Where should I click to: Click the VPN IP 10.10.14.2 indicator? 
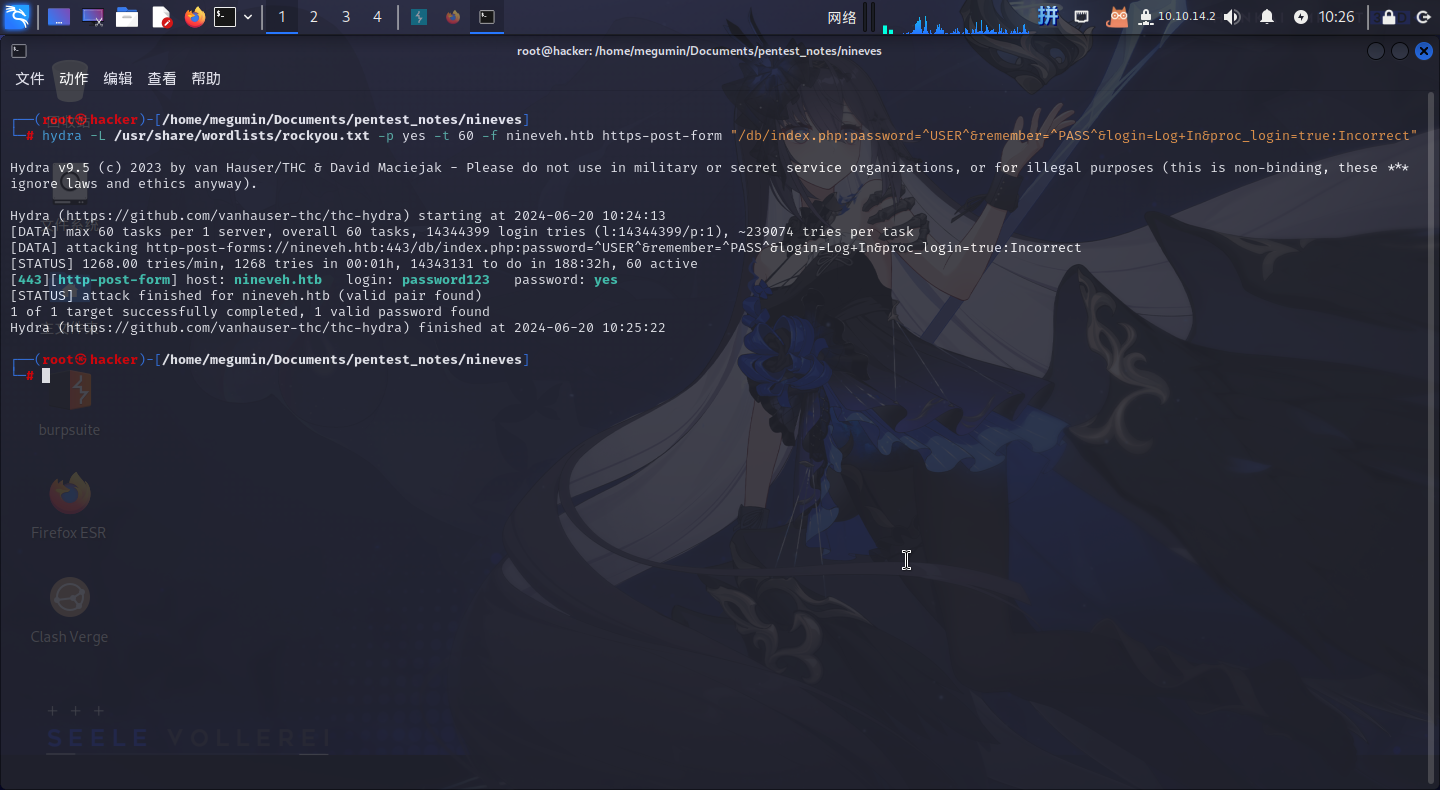click(1178, 17)
